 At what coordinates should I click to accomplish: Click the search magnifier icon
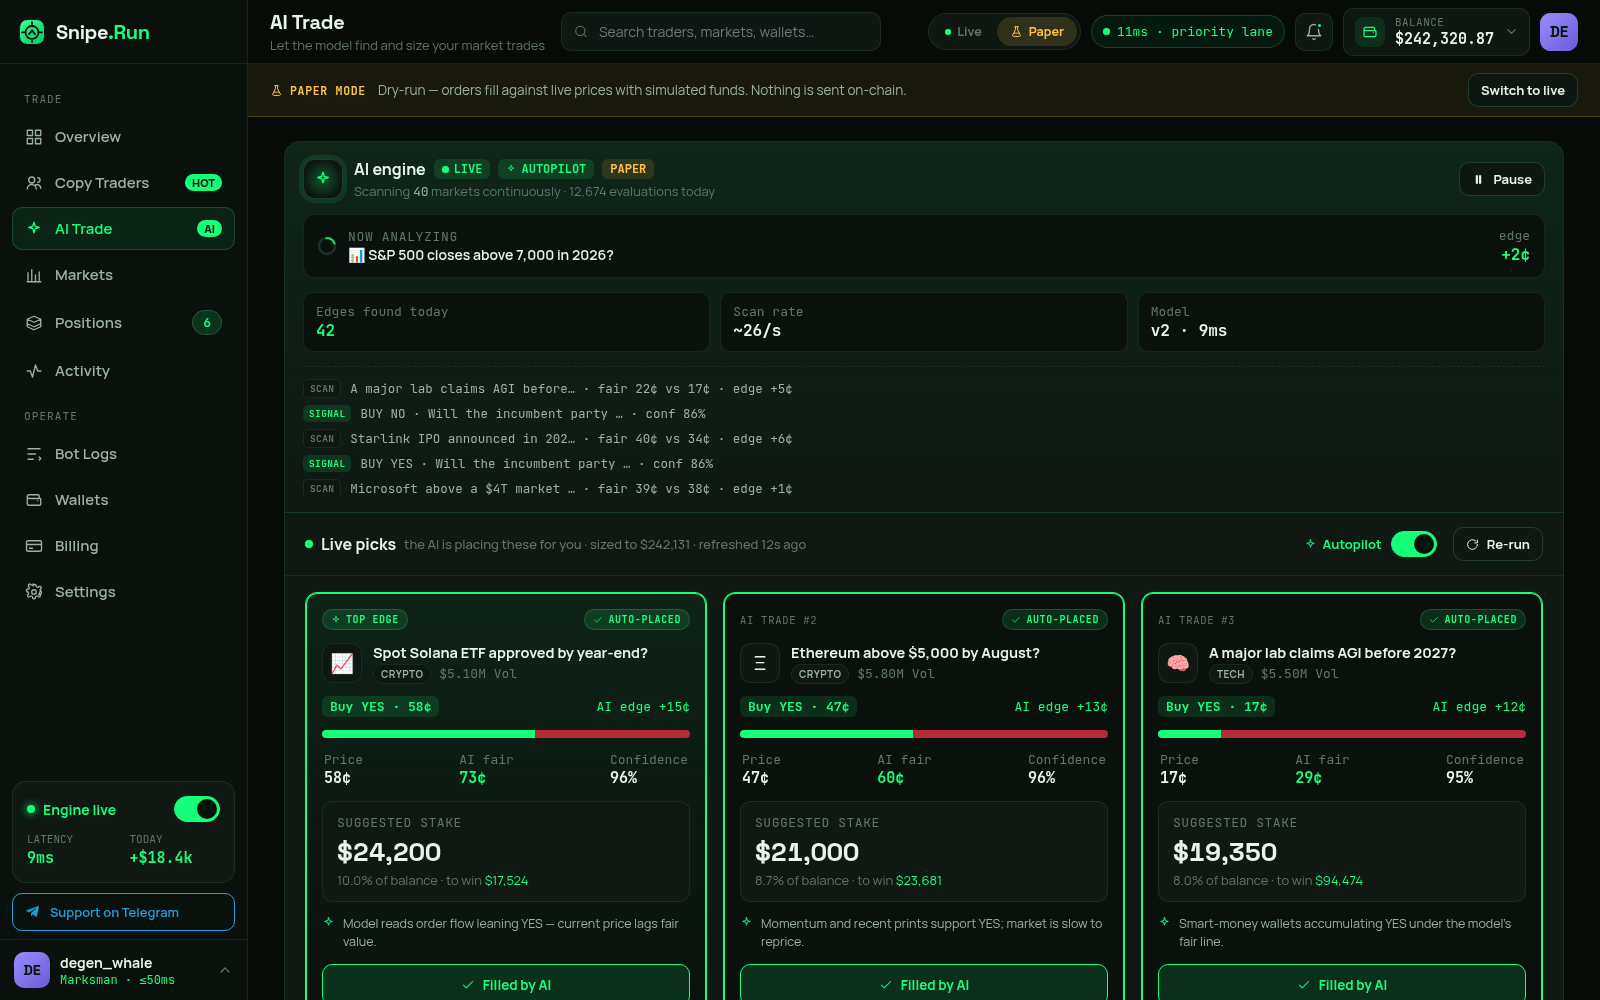(x=581, y=32)
